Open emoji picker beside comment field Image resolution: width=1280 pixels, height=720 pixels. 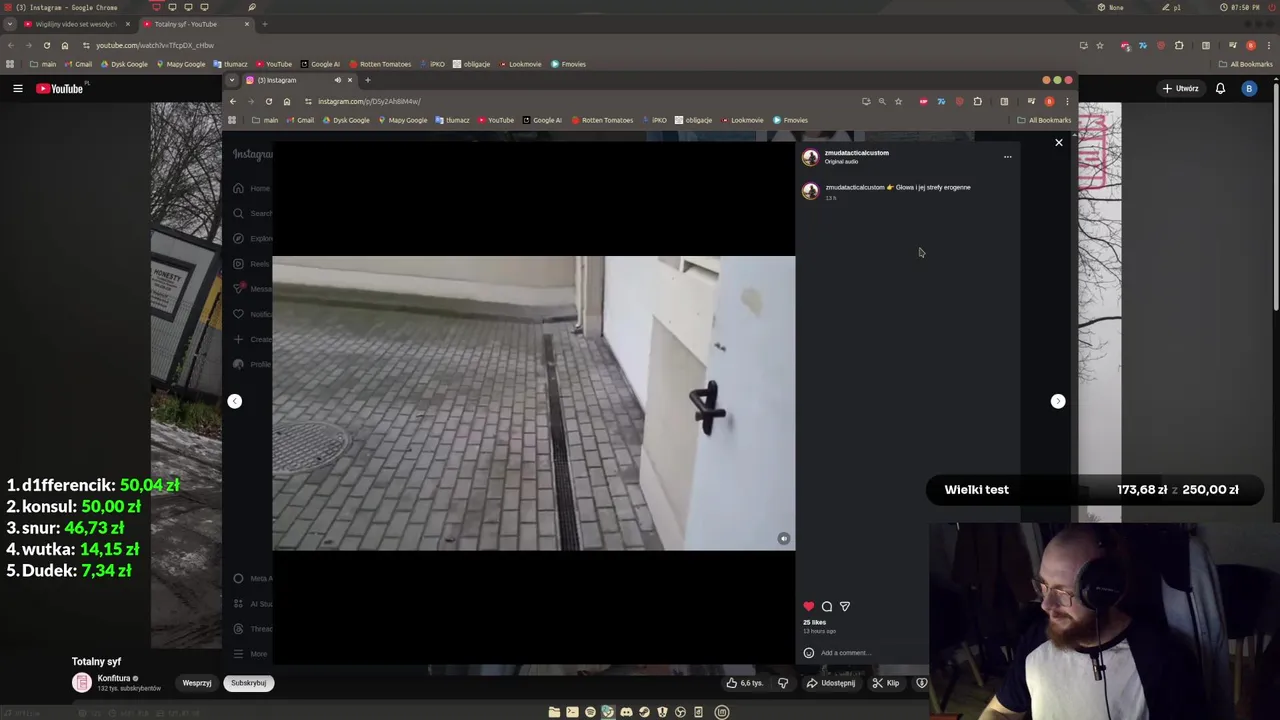pyautogui.click(x=809, y=653)
